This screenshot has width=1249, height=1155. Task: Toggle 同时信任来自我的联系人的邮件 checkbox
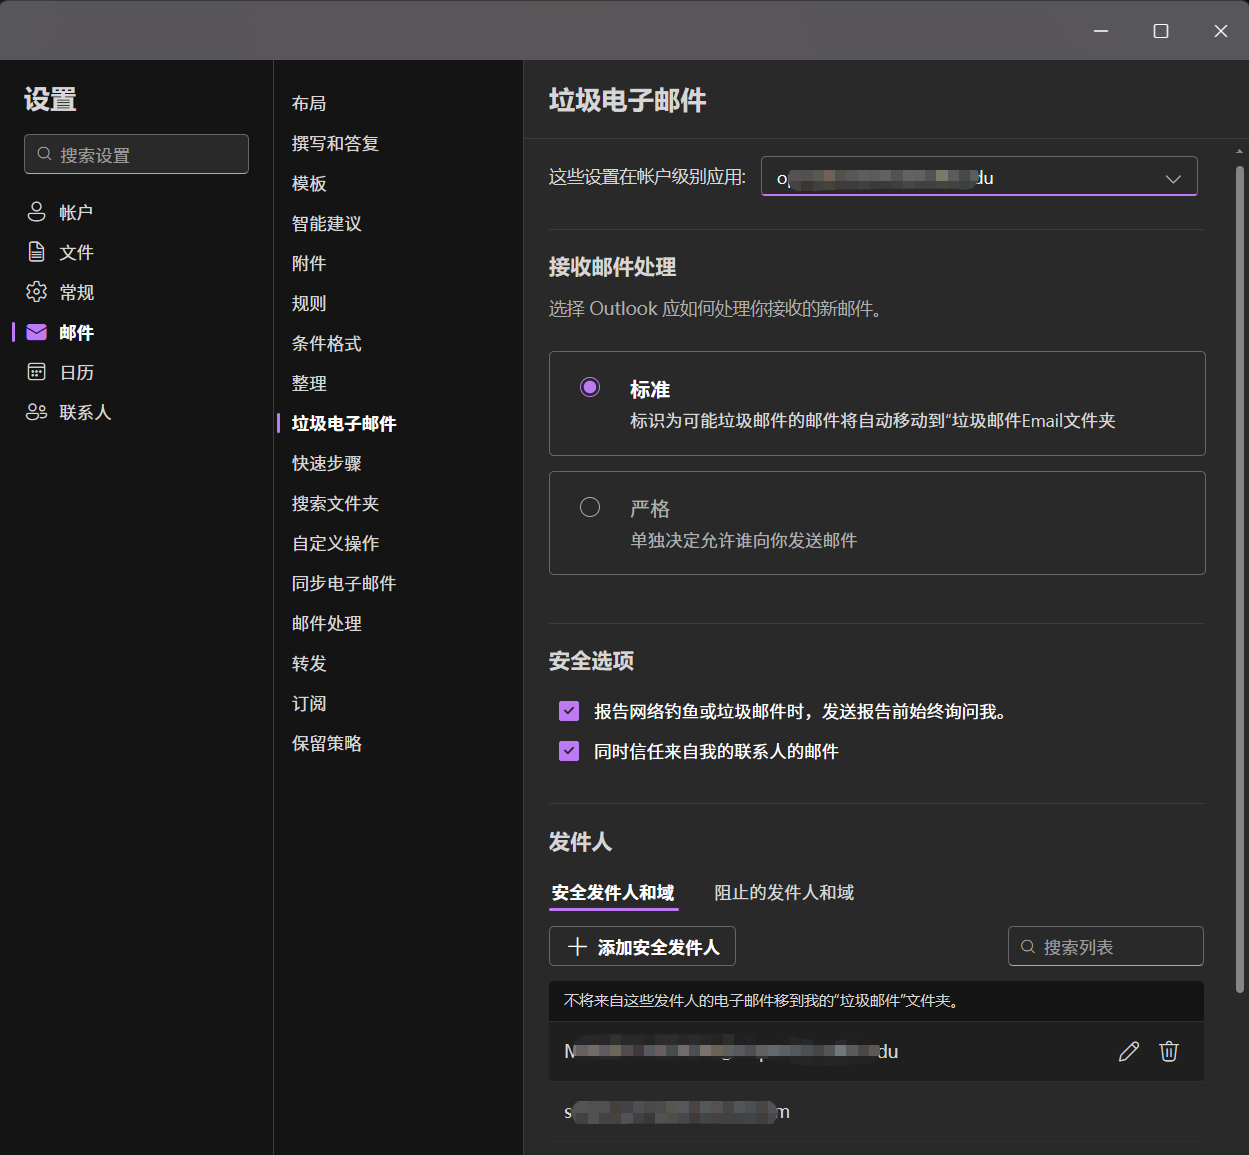[569, 751]
